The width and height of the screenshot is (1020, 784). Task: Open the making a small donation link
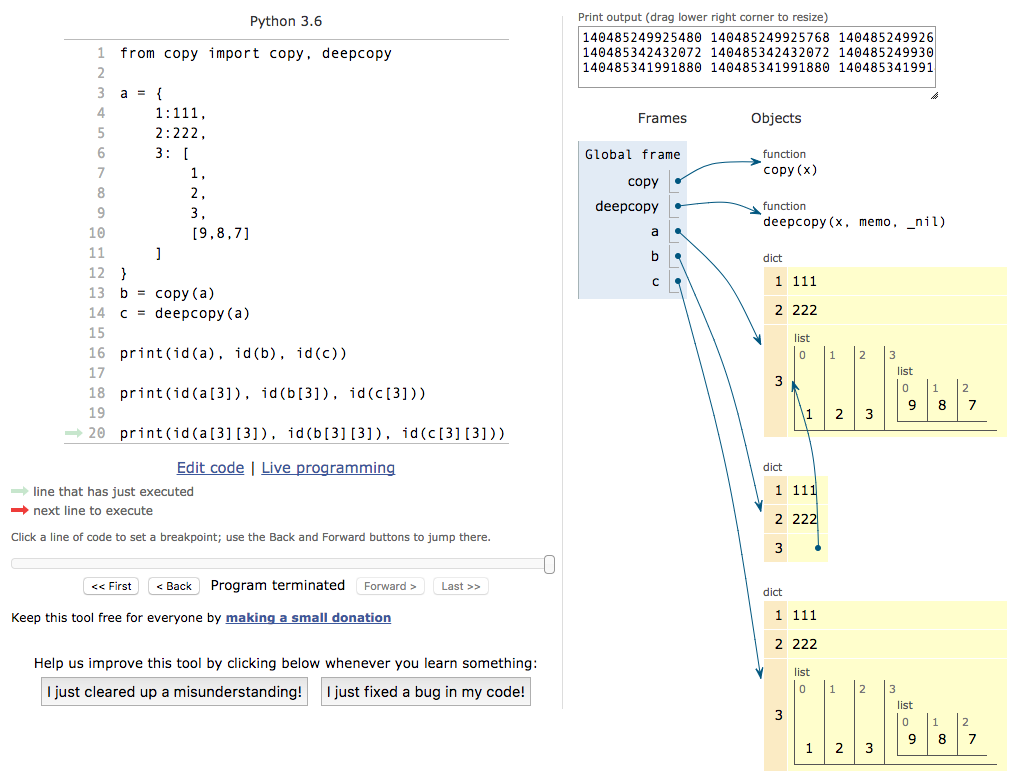(308, 617)
